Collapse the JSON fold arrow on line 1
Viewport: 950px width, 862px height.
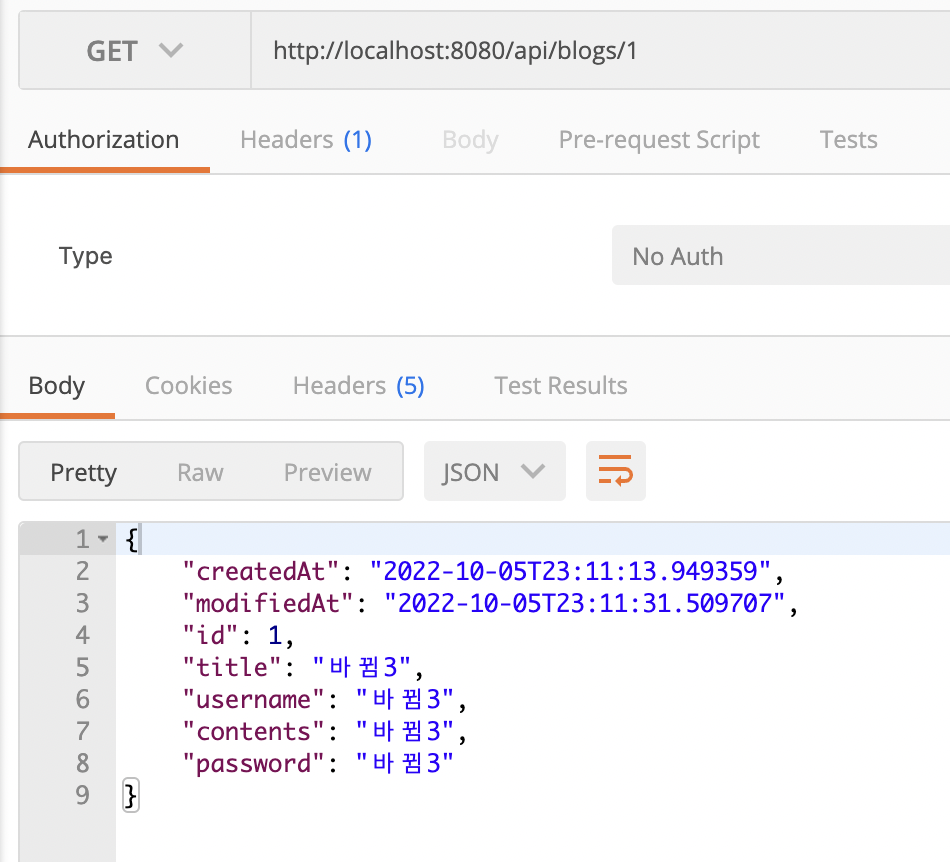pyautogui.click(x=103, y=539)
